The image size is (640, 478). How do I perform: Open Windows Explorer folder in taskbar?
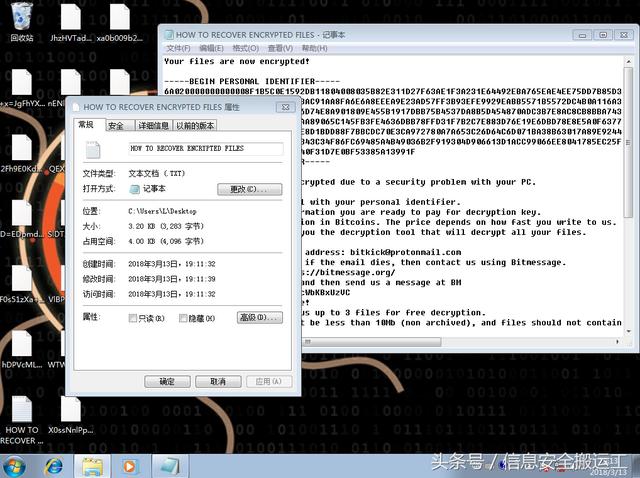coord(93,467)
